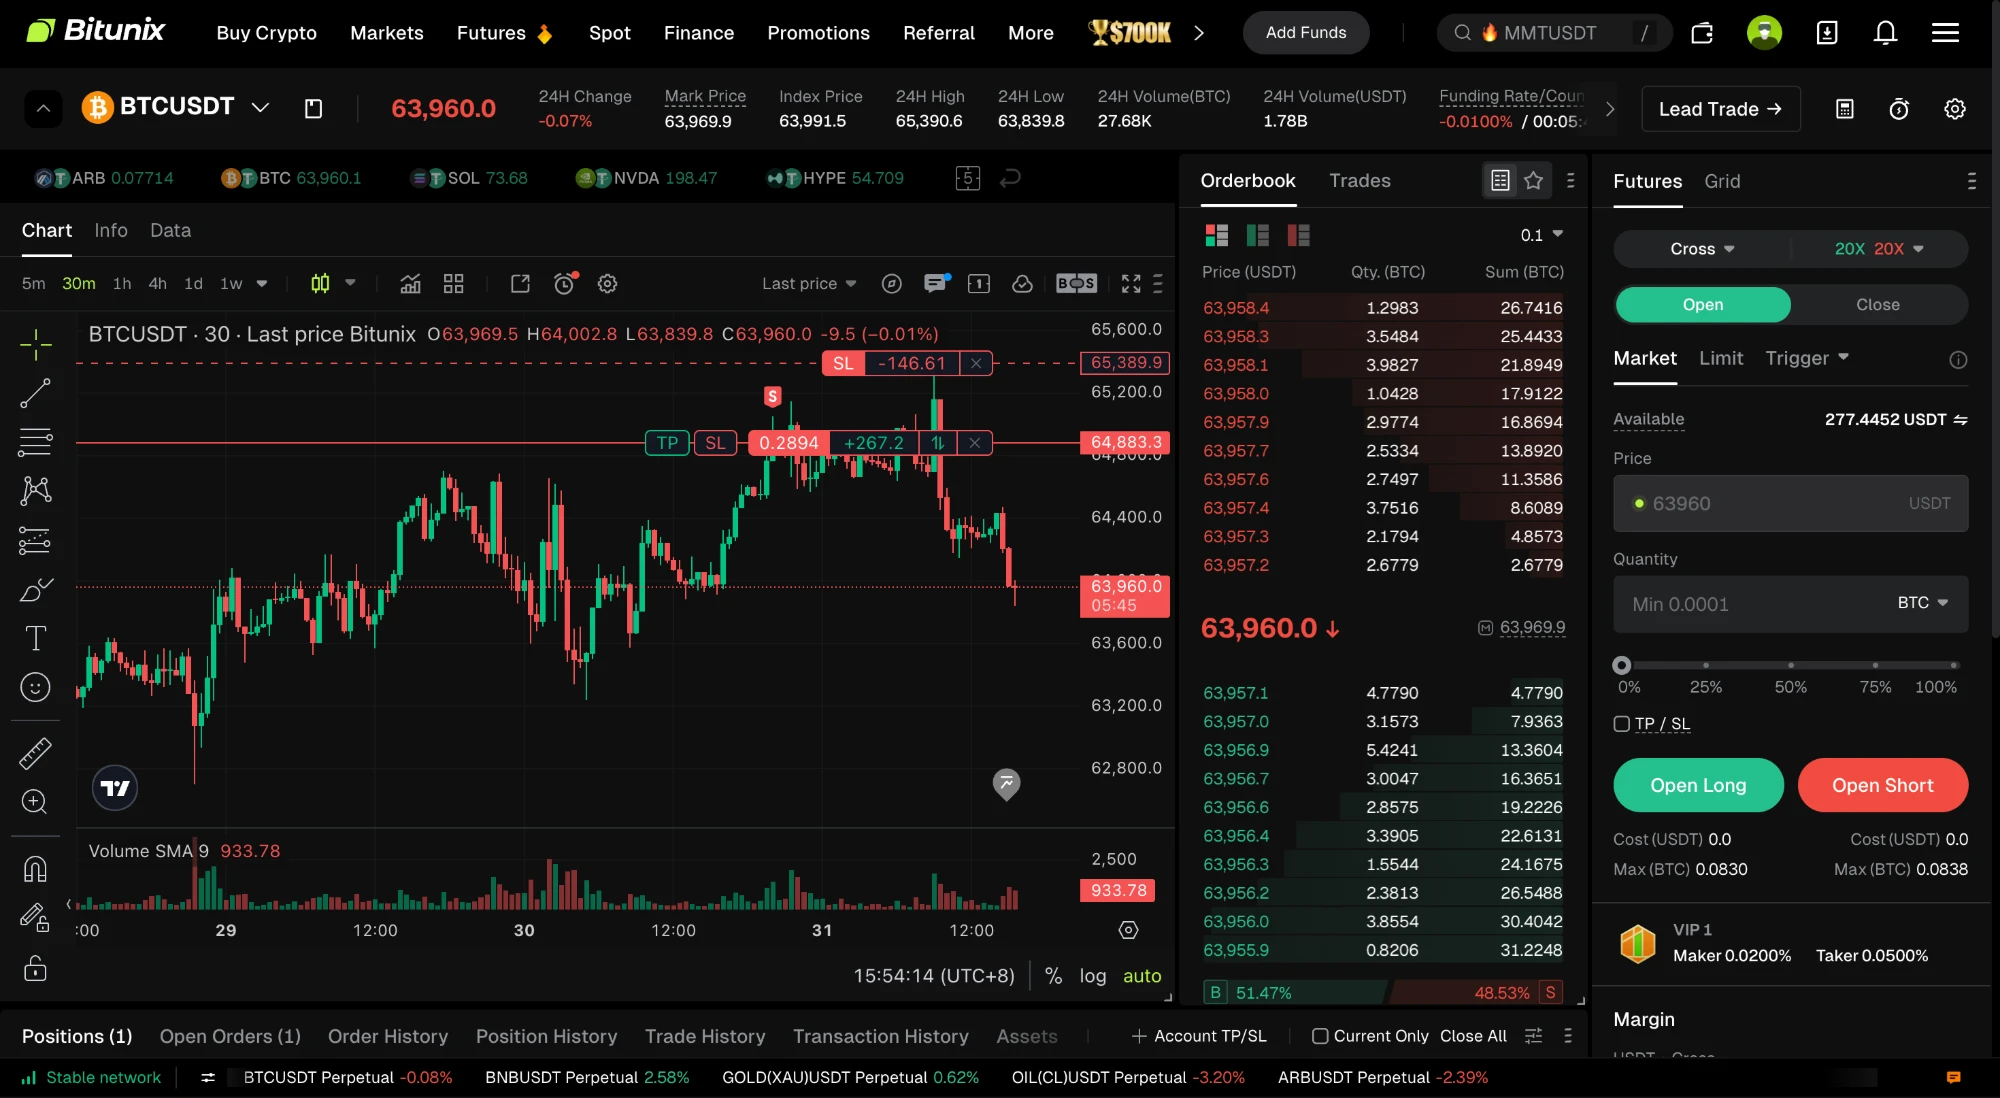Select the trend line drawing tool

click(35, 393)
